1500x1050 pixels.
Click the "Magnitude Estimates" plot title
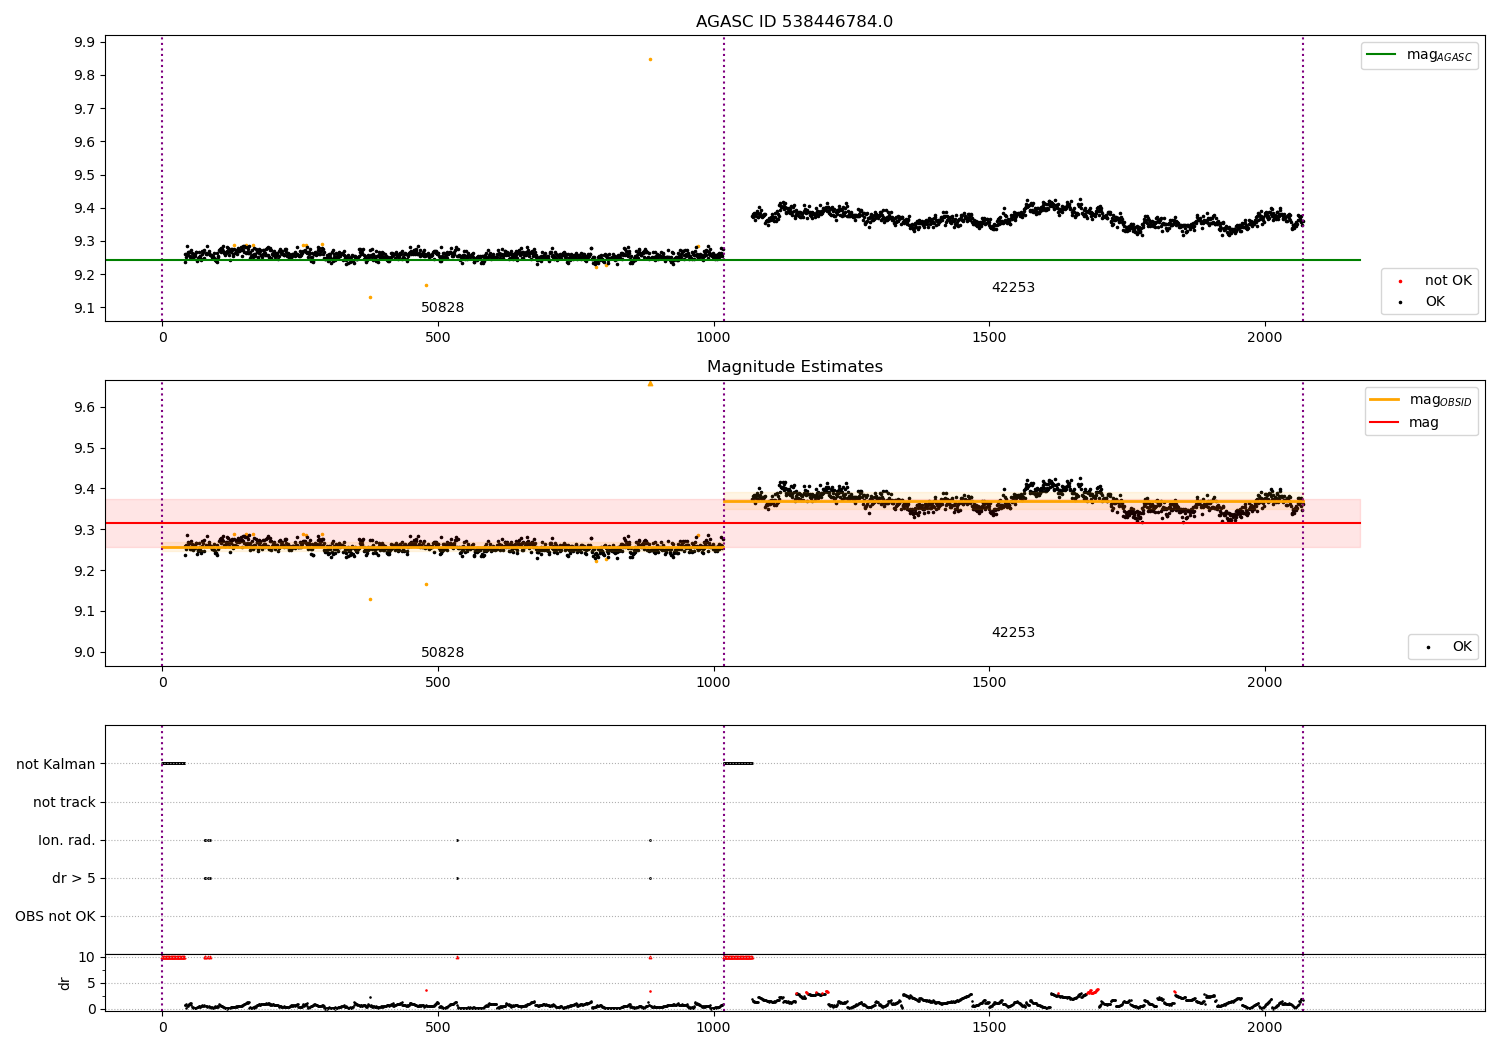pos(794,367)
